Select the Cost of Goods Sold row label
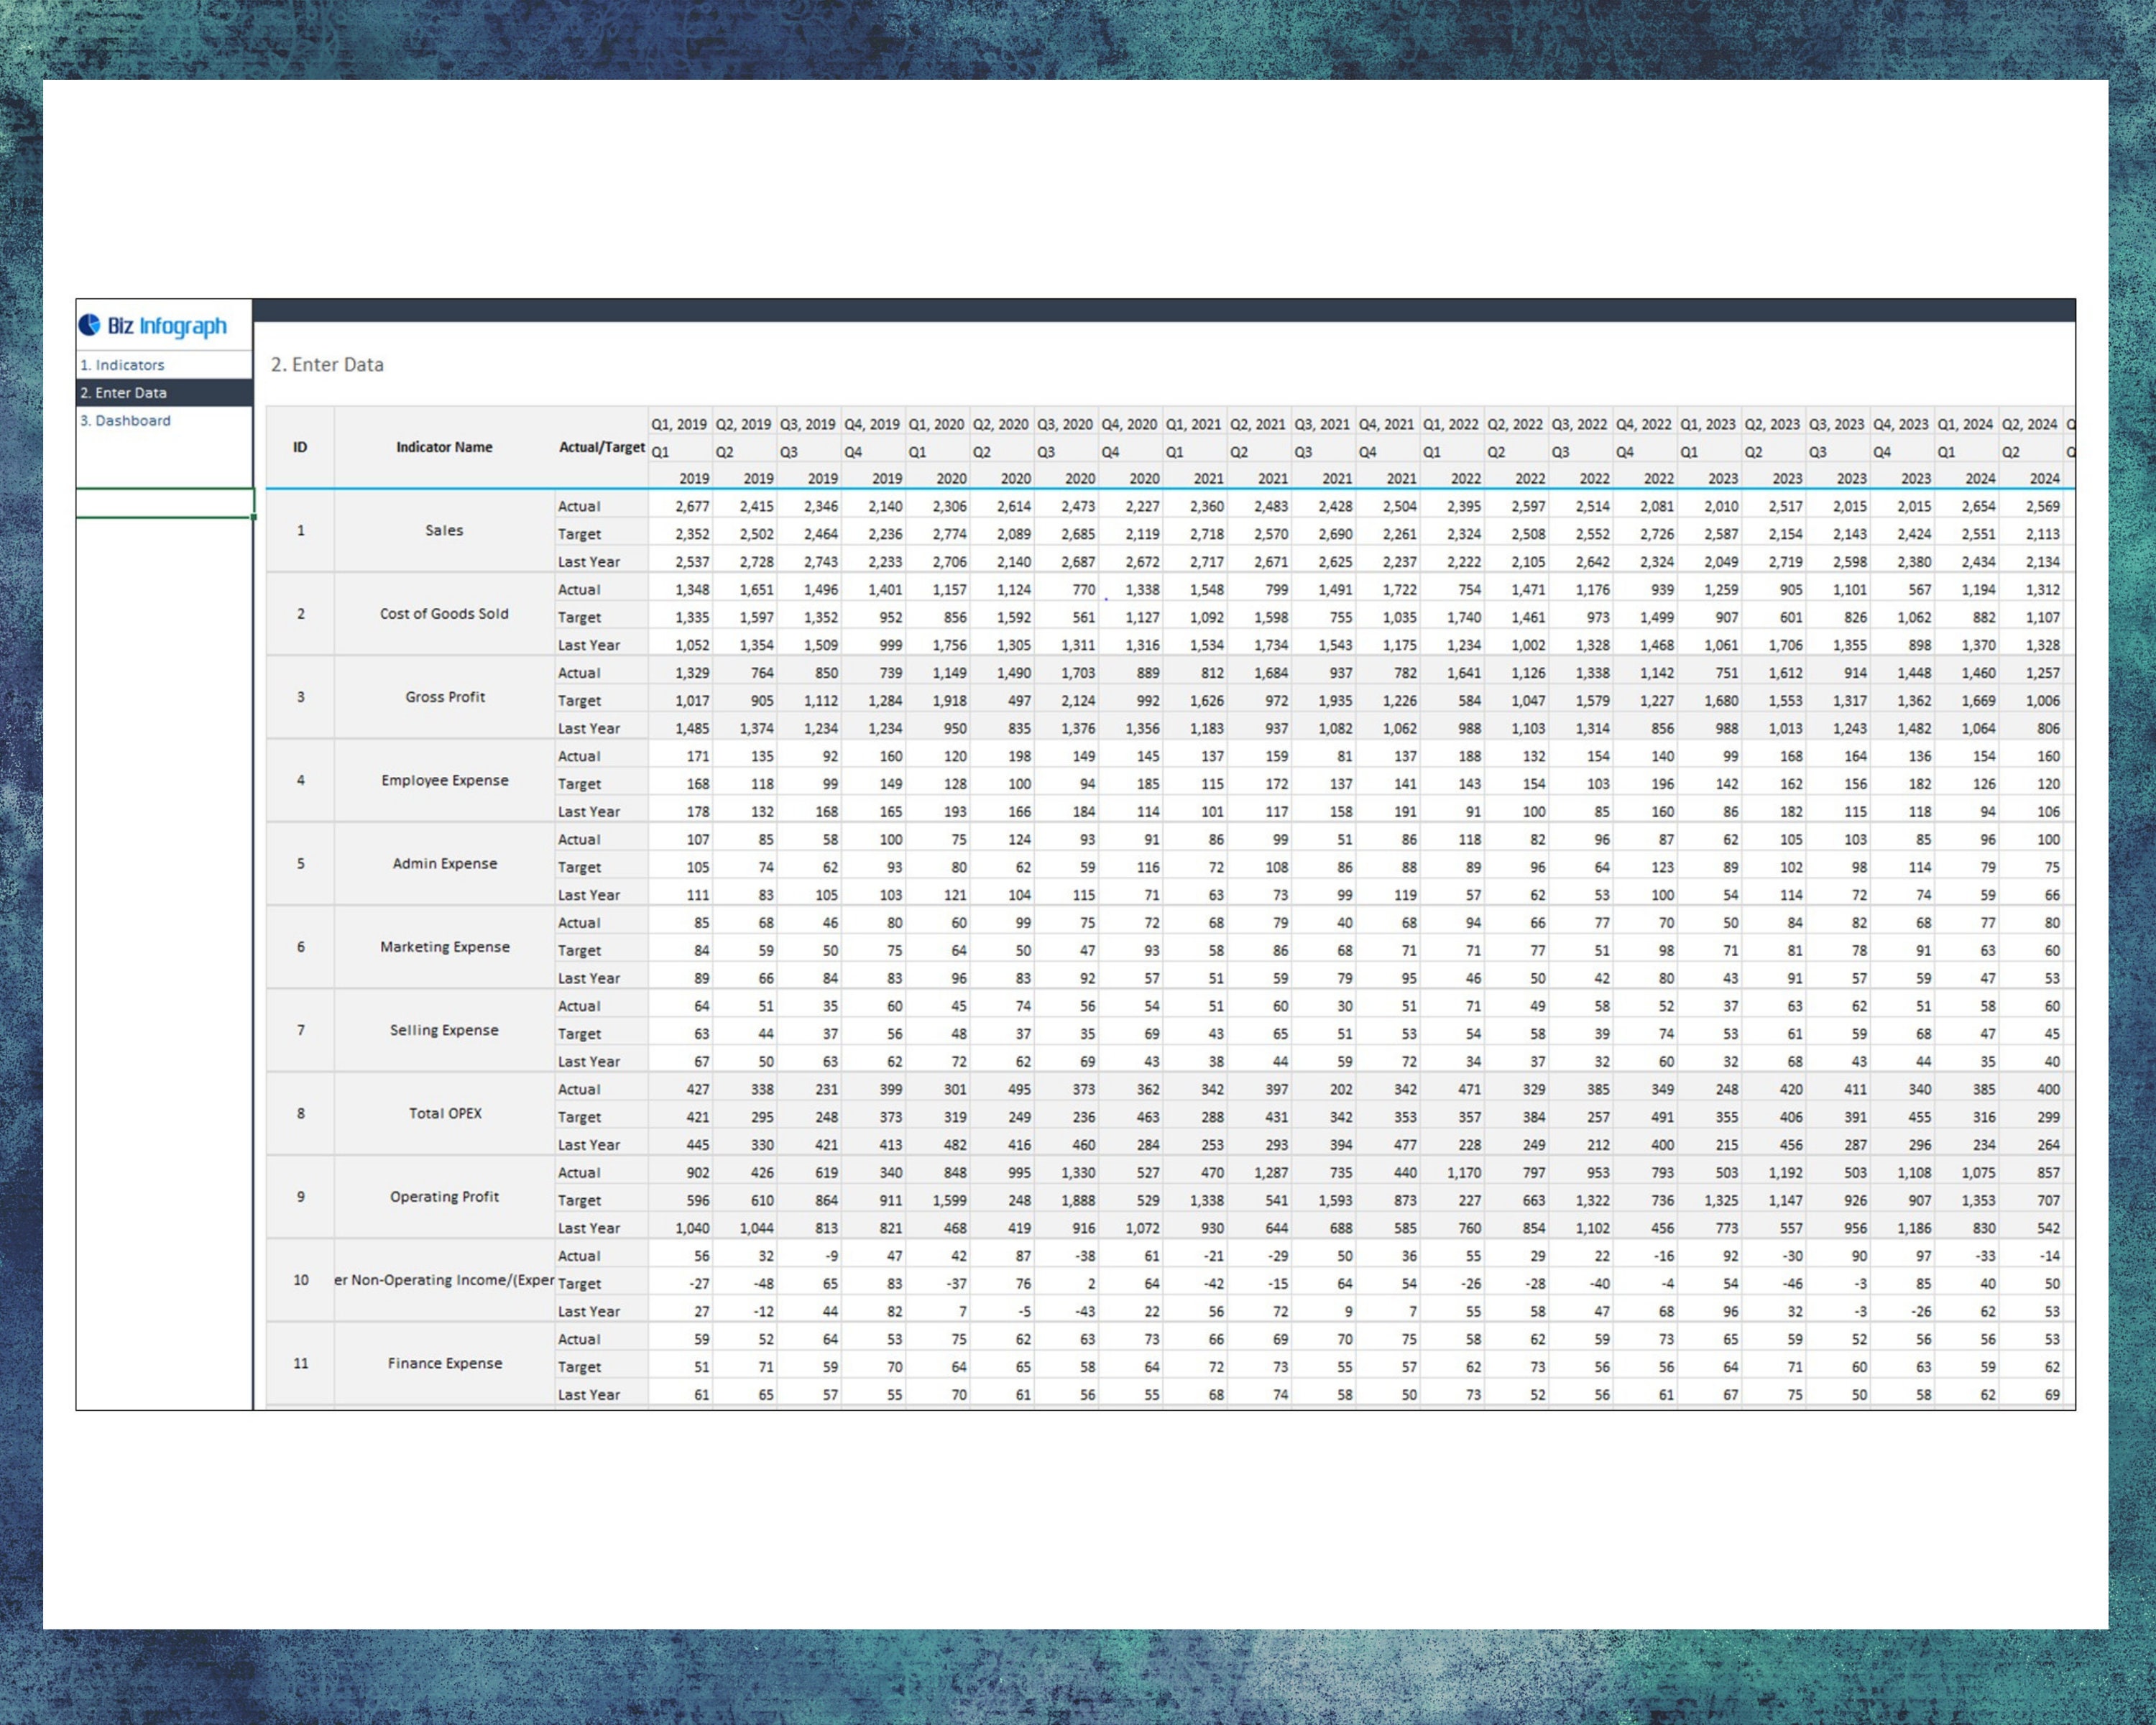Viewport: 2156px width, 1725px height. coord(443,614)
